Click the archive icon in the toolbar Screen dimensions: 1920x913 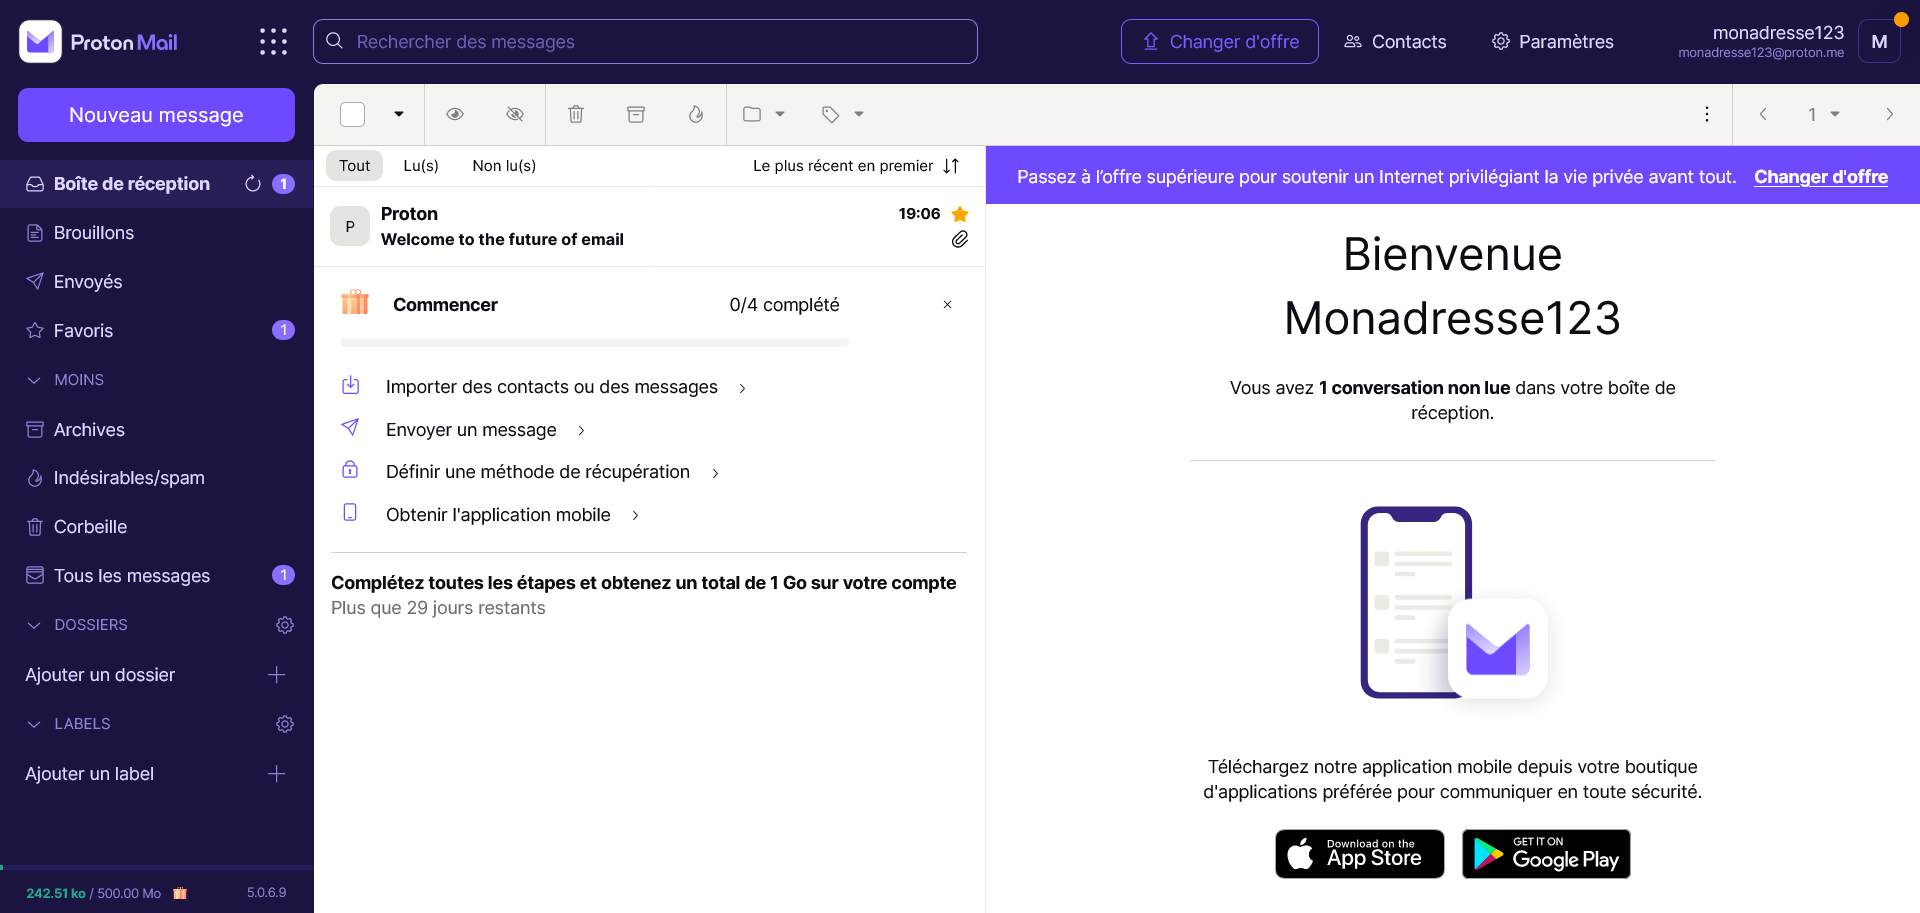(636, 114)
